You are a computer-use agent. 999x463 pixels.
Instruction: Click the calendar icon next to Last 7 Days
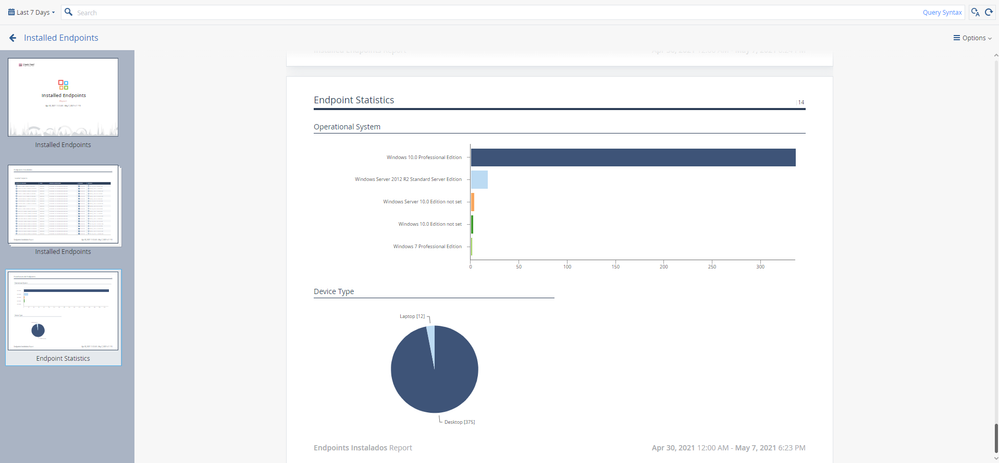(11, 12)
